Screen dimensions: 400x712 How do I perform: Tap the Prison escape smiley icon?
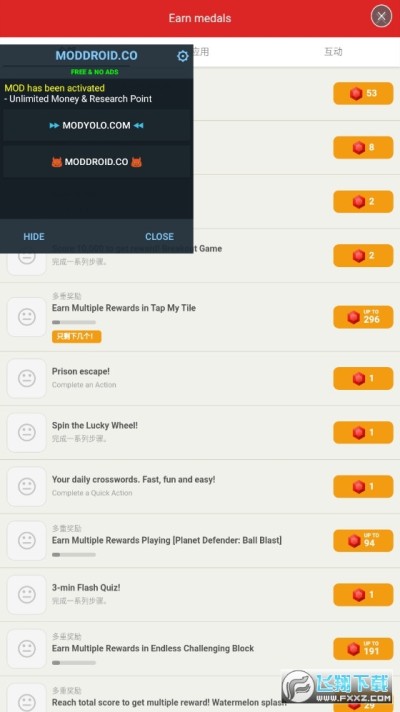click(x=27, y=378)
